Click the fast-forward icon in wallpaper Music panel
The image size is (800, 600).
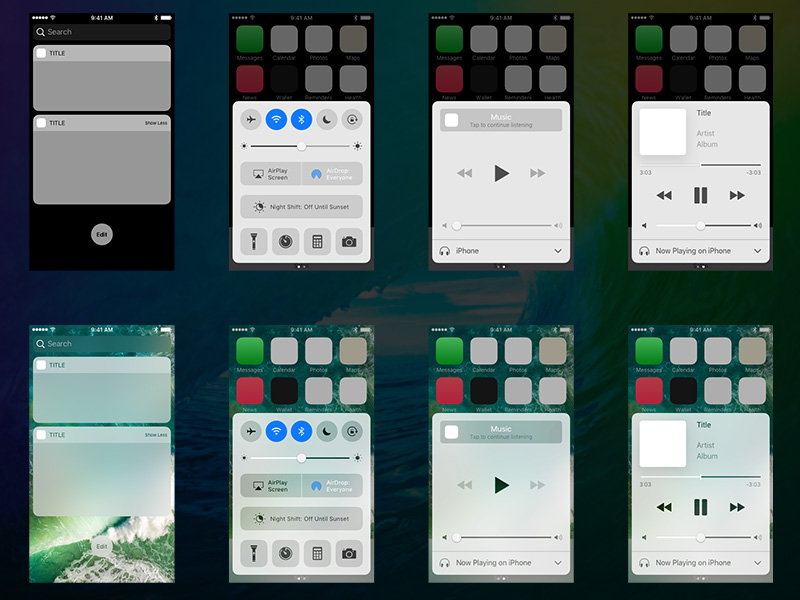537,485
